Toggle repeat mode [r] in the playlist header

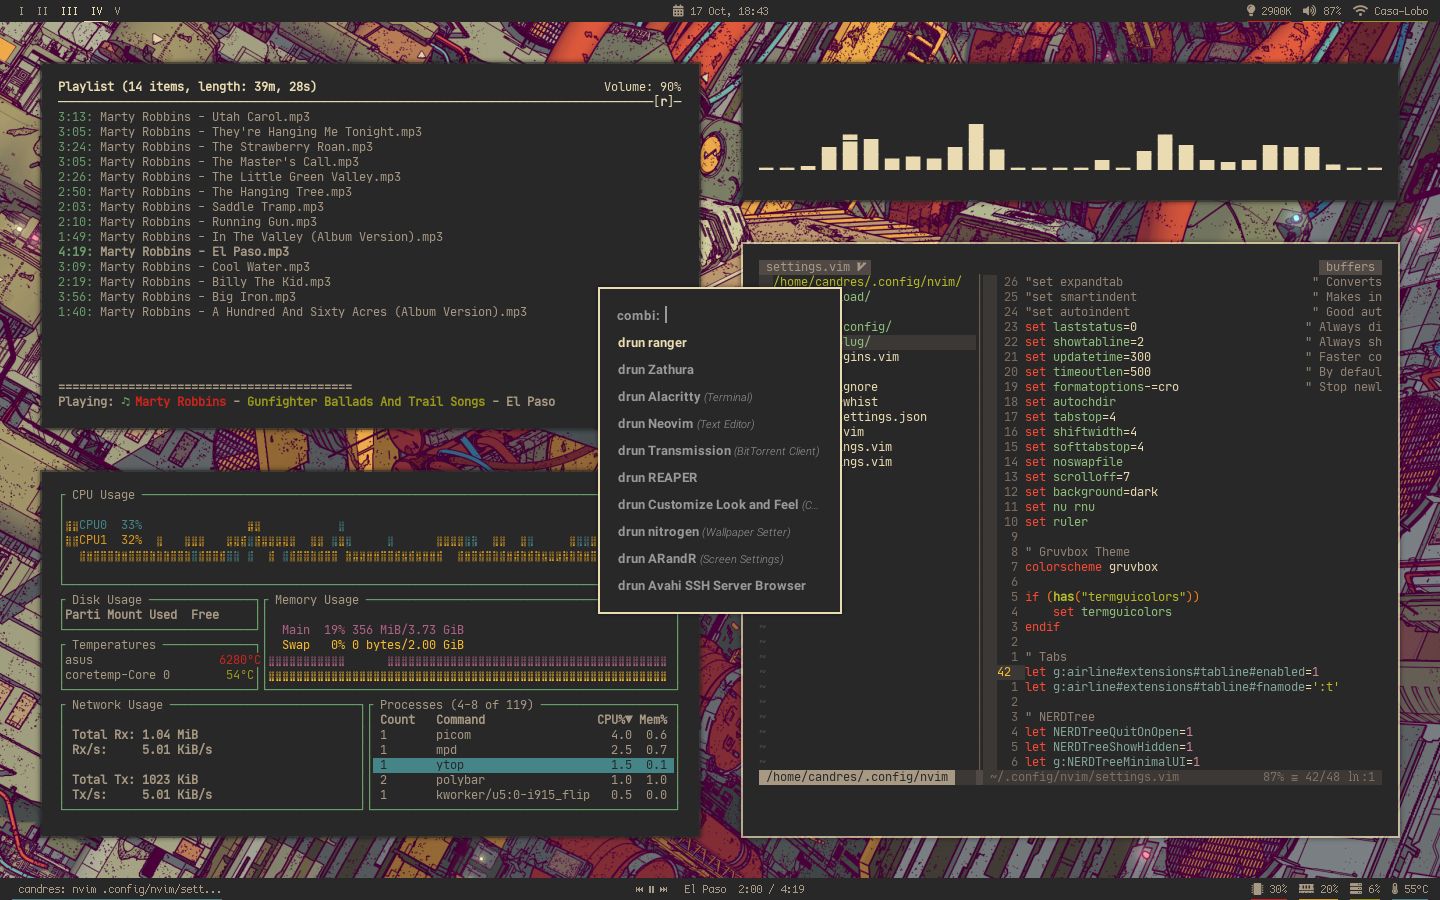(663, 101)
